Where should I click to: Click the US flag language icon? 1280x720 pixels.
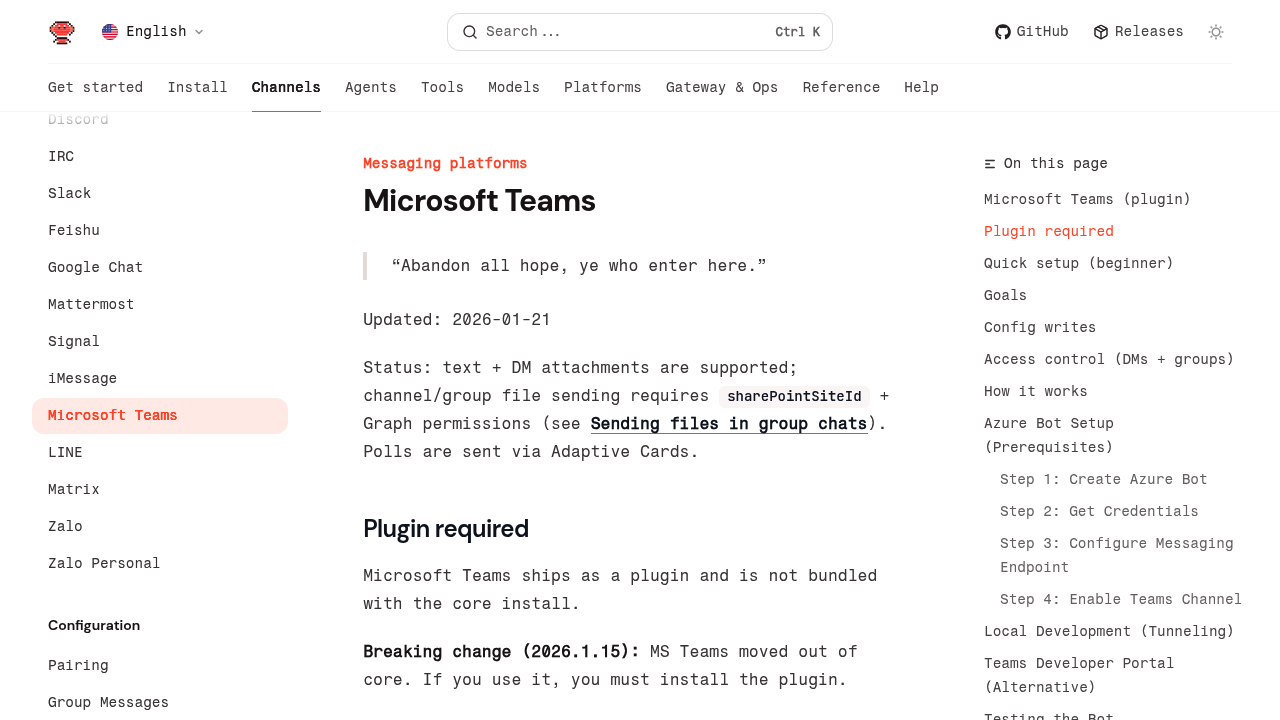point(110,32)
